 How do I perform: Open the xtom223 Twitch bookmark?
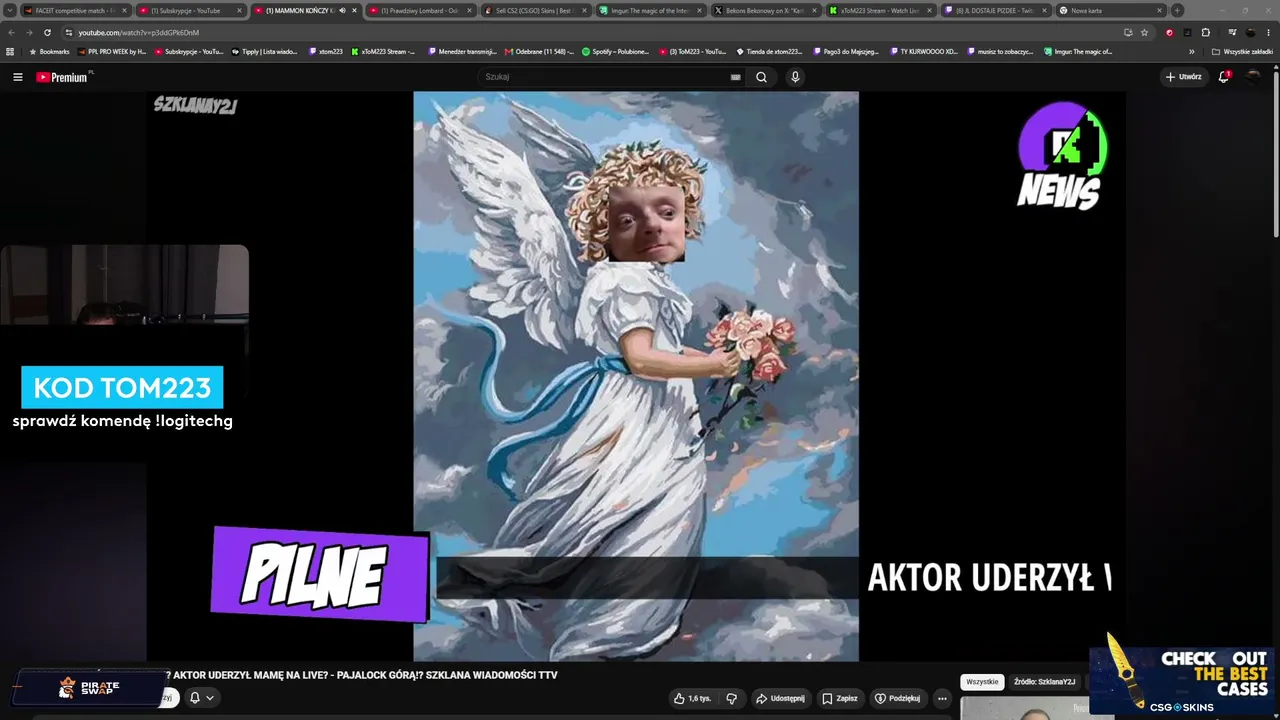(326, 51)
